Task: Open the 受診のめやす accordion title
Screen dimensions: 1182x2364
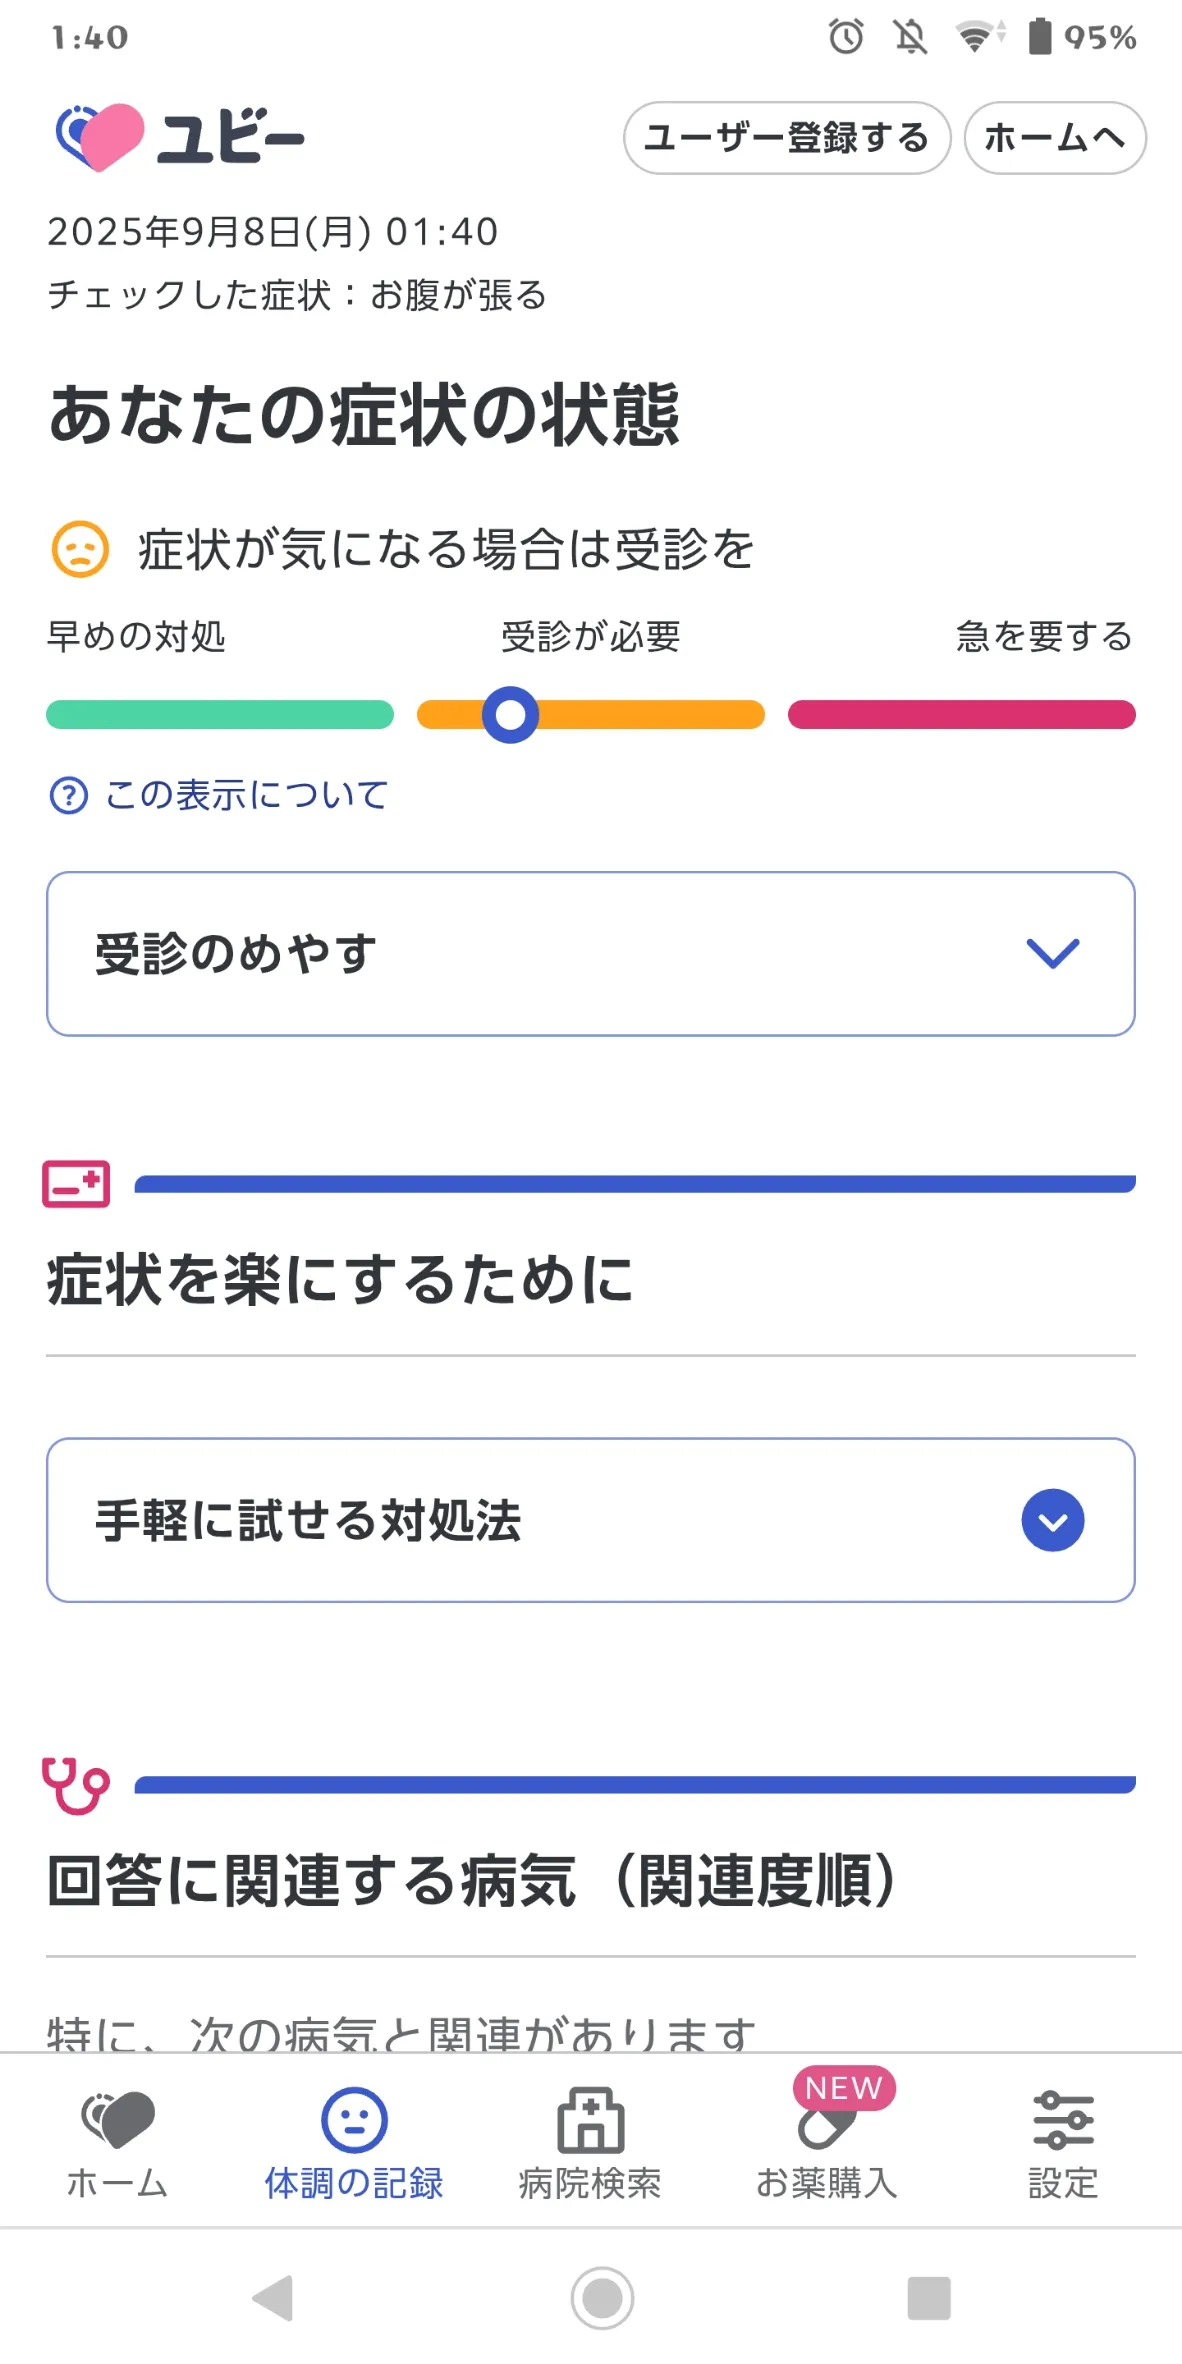Action: coord(236,953)
